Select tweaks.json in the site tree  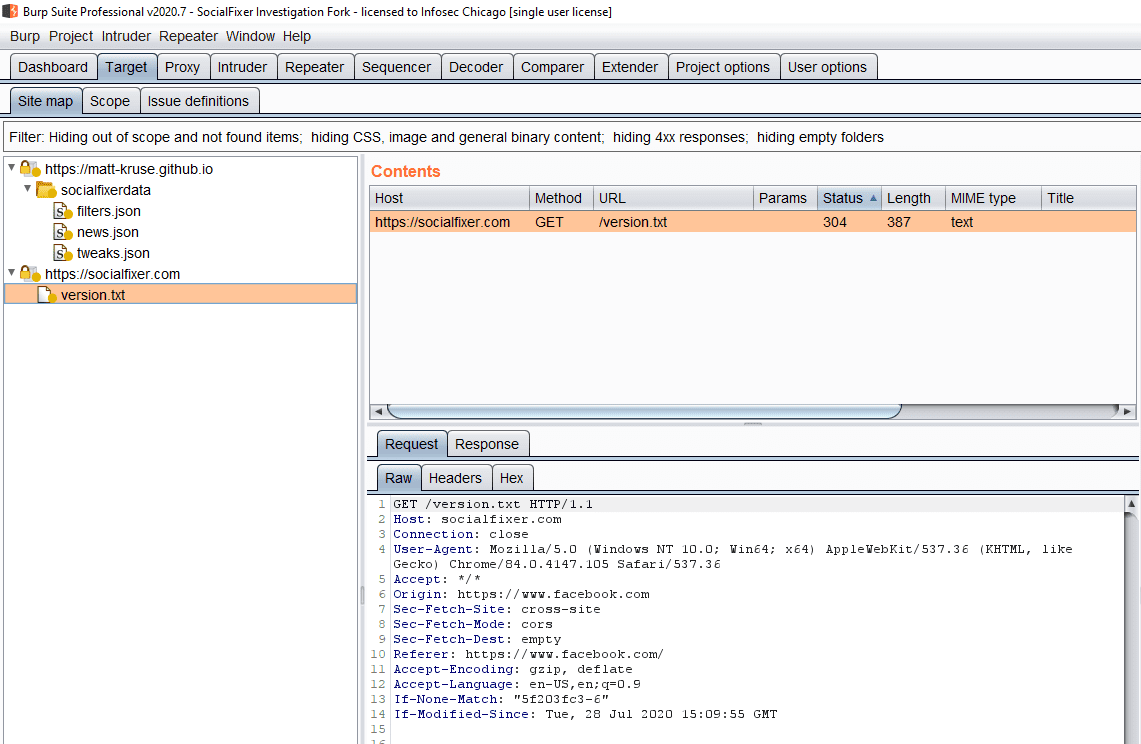tap(114, 253)
